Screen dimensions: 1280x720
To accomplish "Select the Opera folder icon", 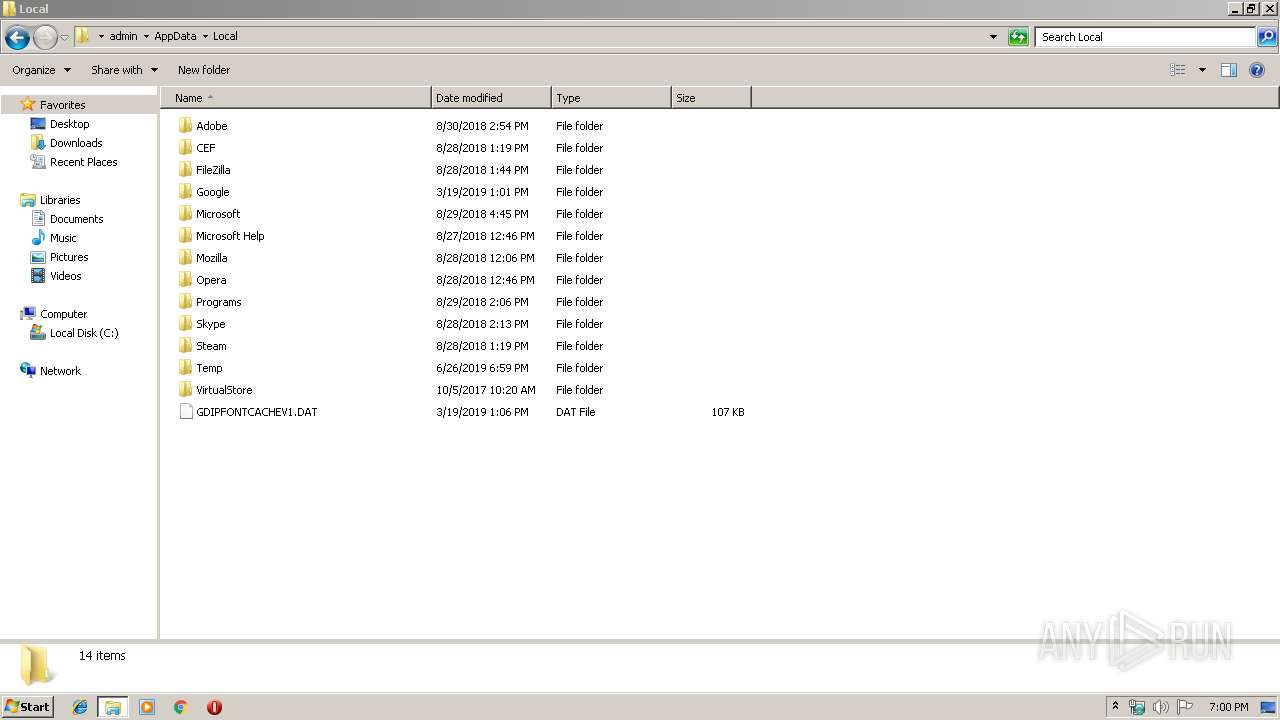I will 185,280.
